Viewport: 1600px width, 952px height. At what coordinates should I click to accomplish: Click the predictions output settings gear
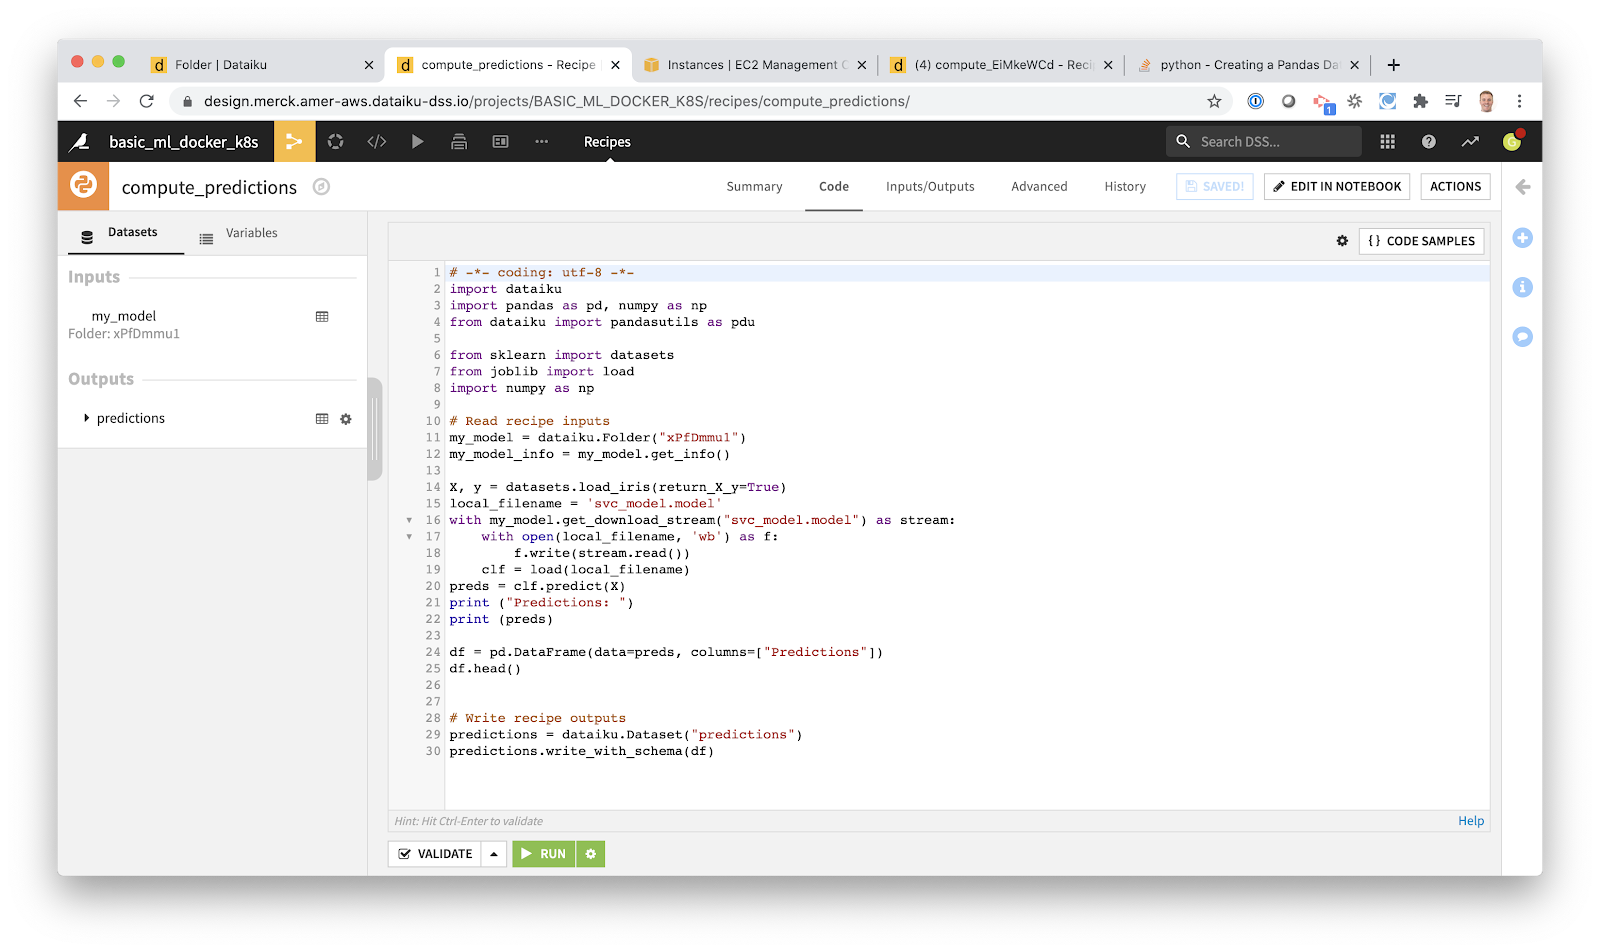coord(346,419)
